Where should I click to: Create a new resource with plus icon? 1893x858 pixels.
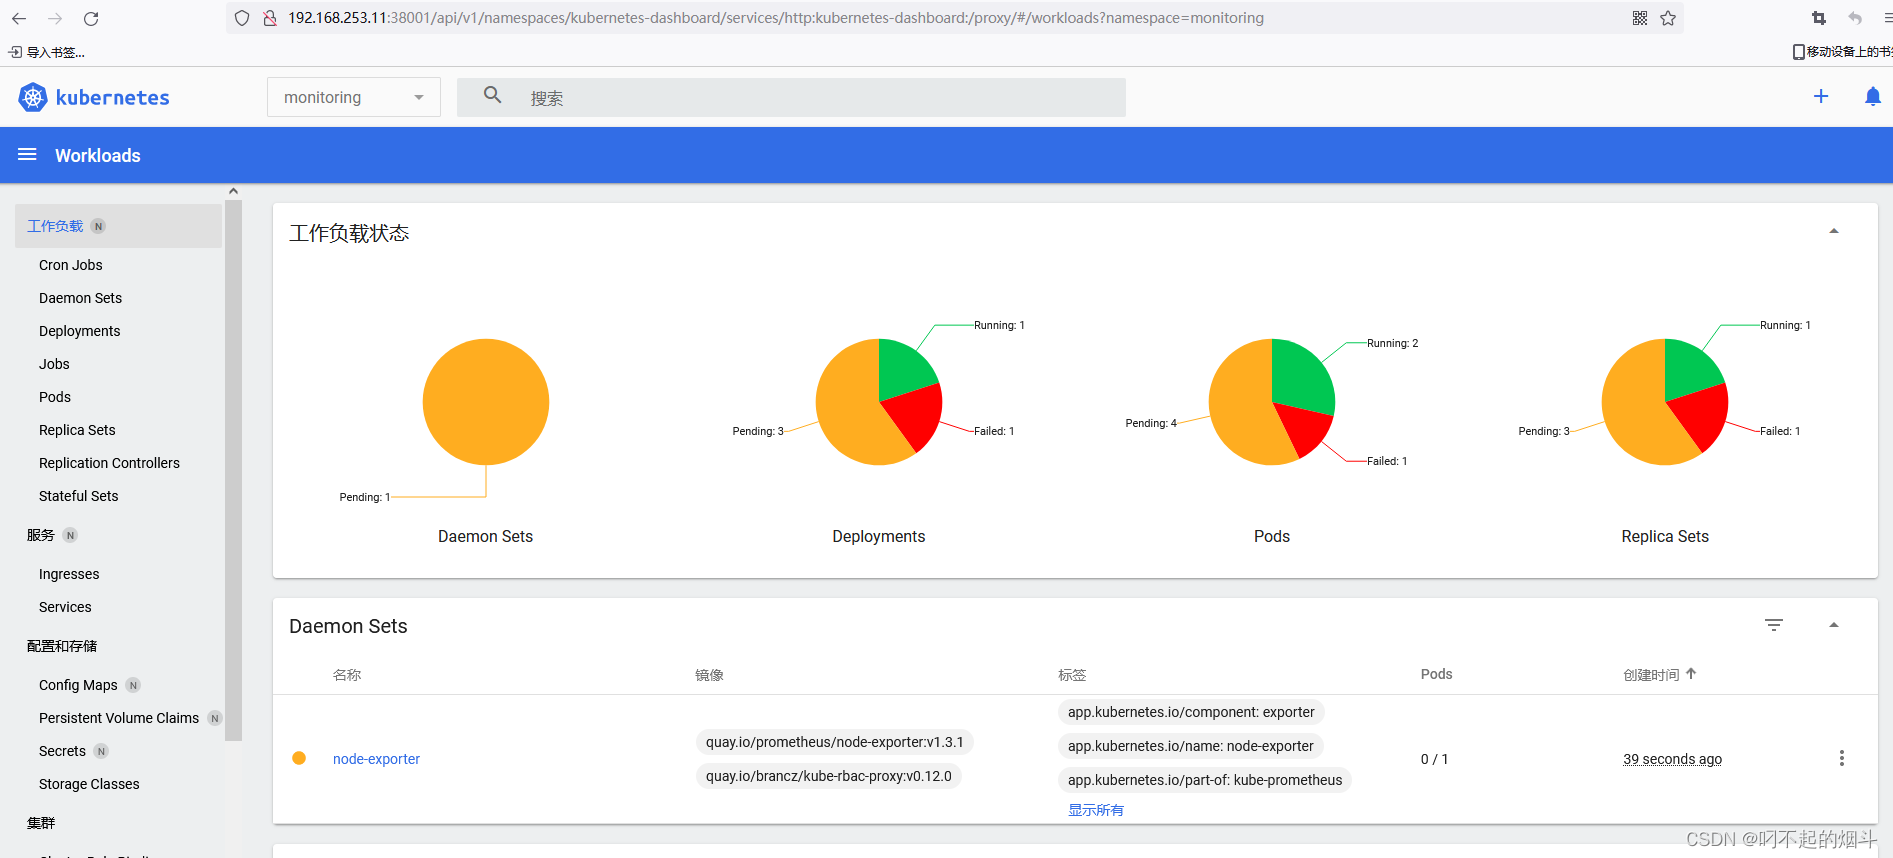pos(1821,96)
